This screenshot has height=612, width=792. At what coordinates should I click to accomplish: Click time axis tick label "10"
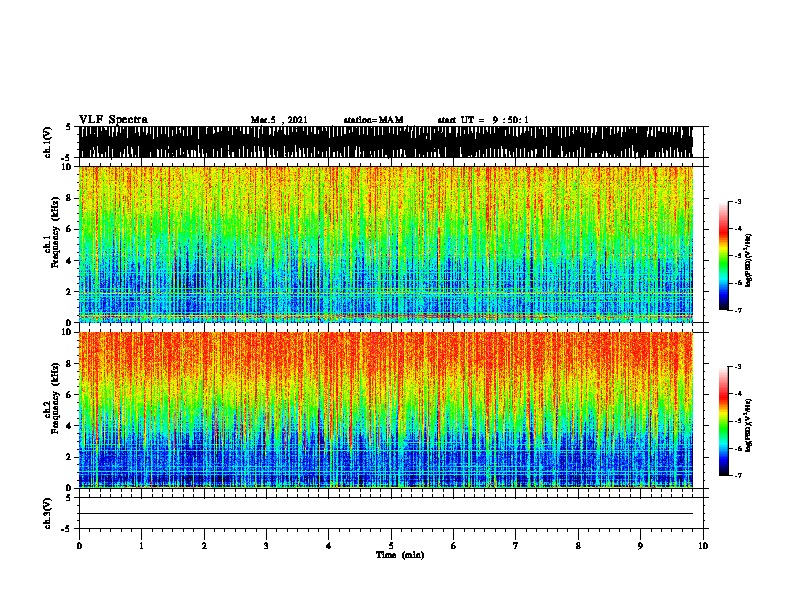[703, 546]
